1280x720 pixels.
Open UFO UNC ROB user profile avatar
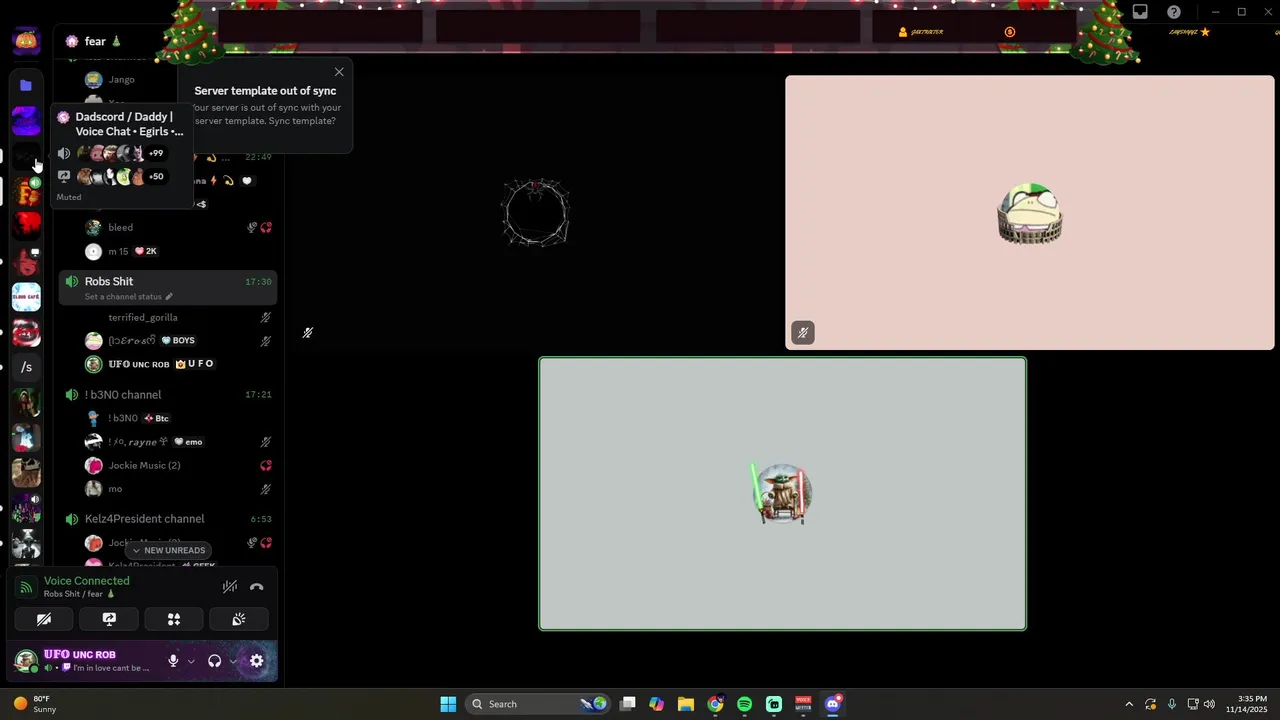pos(26,661)
